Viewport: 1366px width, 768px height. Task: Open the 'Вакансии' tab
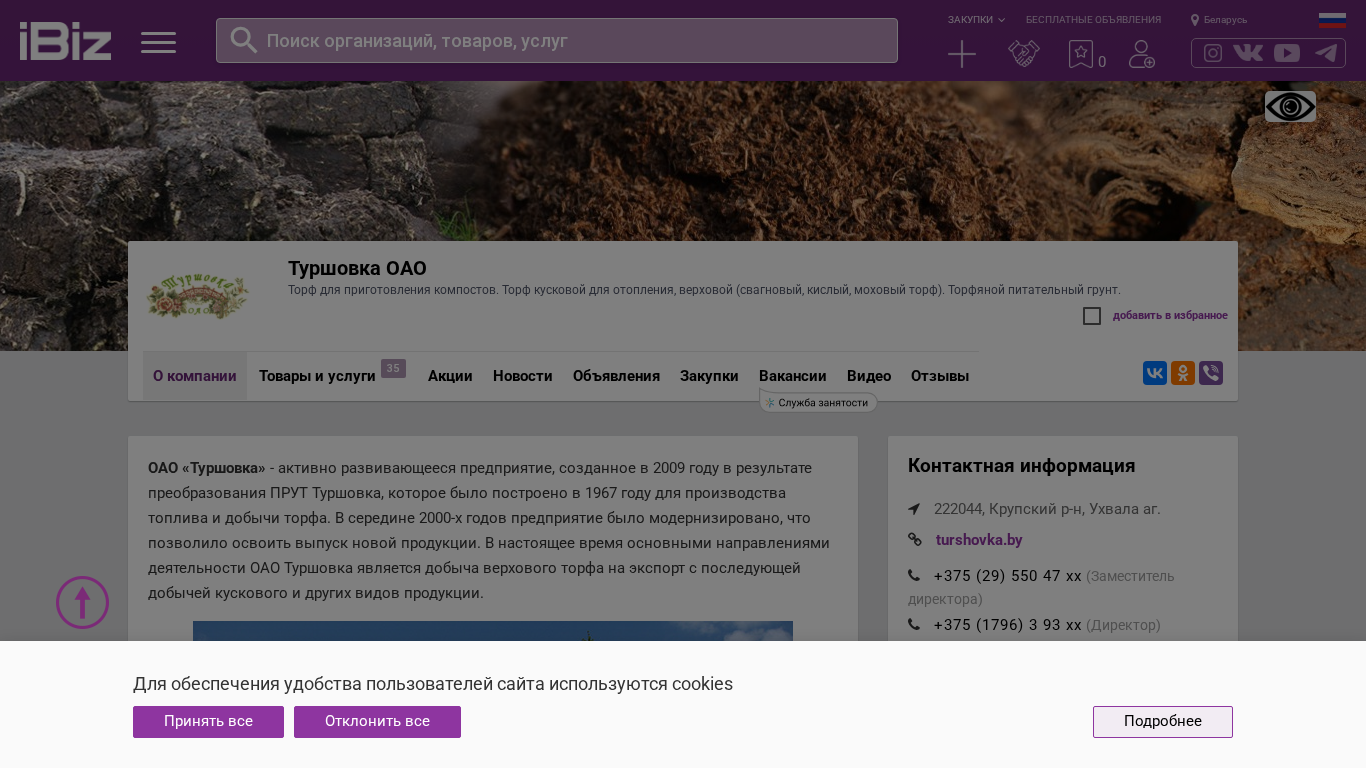click(792, 376)
